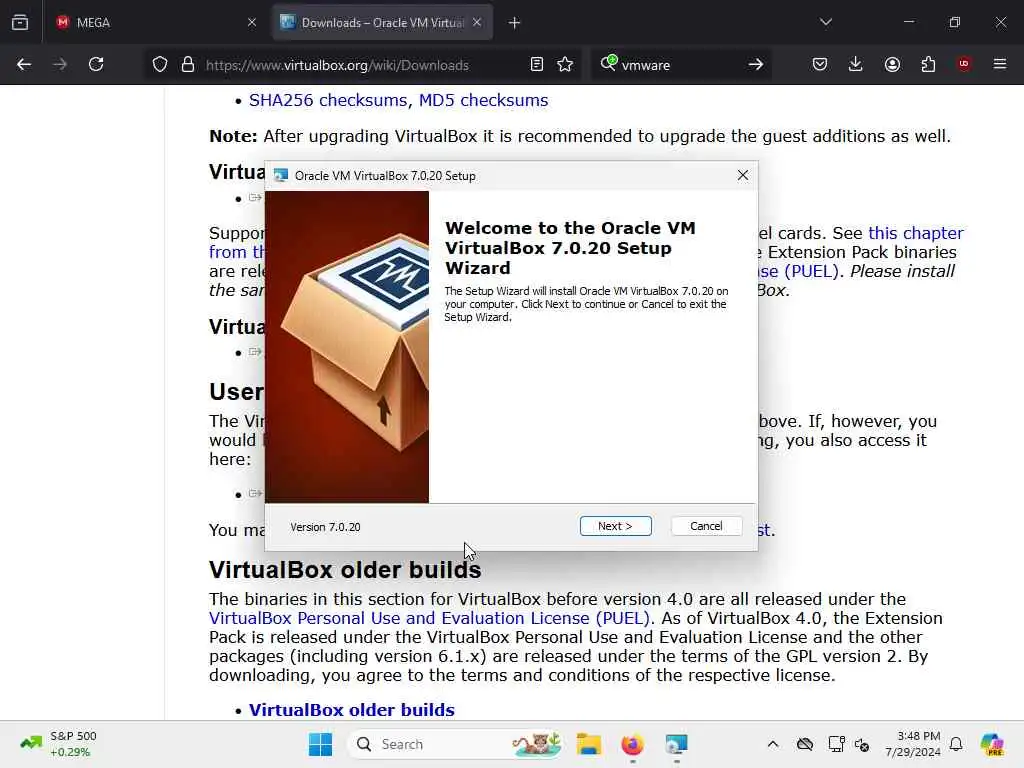Open Copilot preview icon
The width and height of the screenshot is (1024, 768).
point(992,744)
